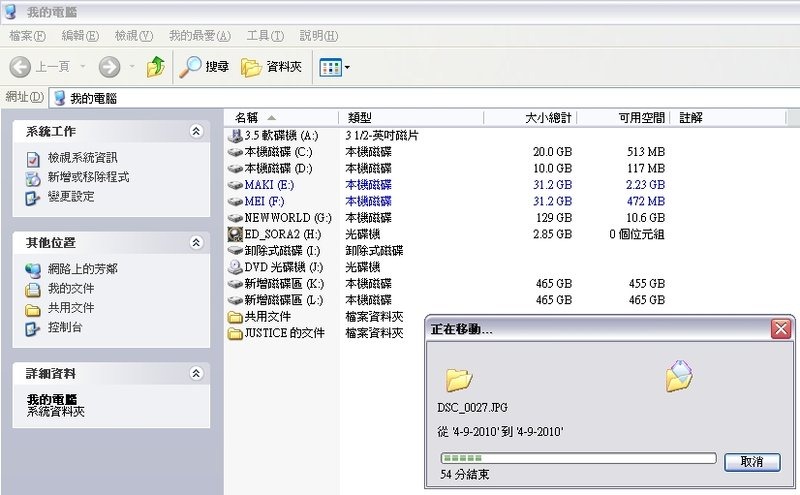Screen dimensions: 800x495
Task: Click the Up one level folder icon
Action: (155, 67)
